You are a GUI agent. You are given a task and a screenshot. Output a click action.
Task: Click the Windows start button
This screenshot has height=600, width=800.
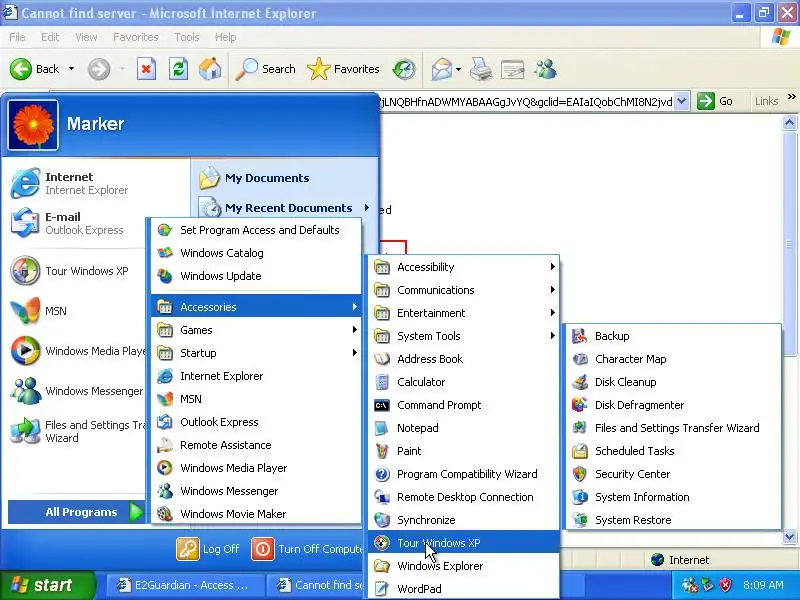pyautogui.click(x=46, y=585)
